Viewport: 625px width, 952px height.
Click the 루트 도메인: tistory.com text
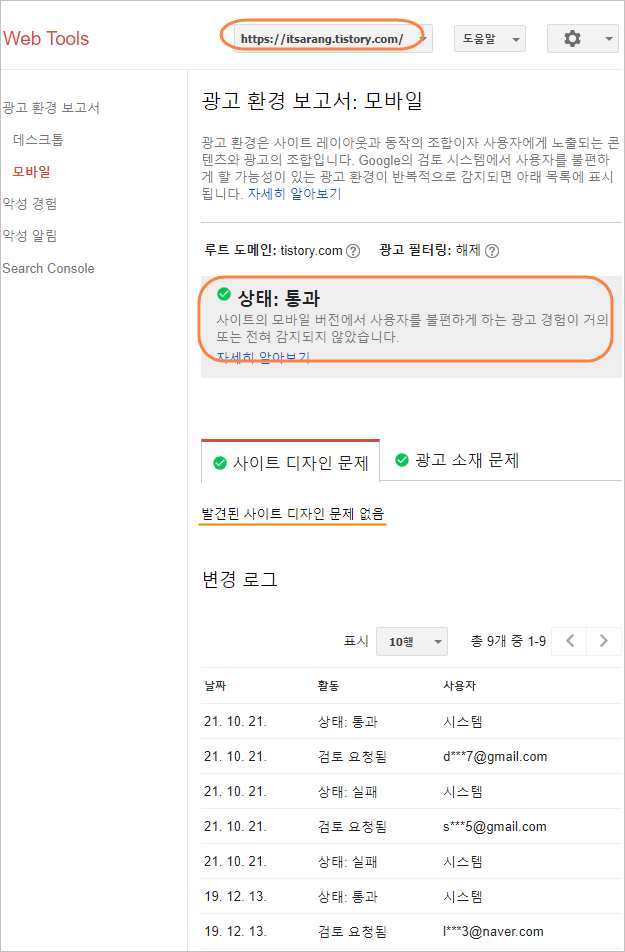pos(275,250)
